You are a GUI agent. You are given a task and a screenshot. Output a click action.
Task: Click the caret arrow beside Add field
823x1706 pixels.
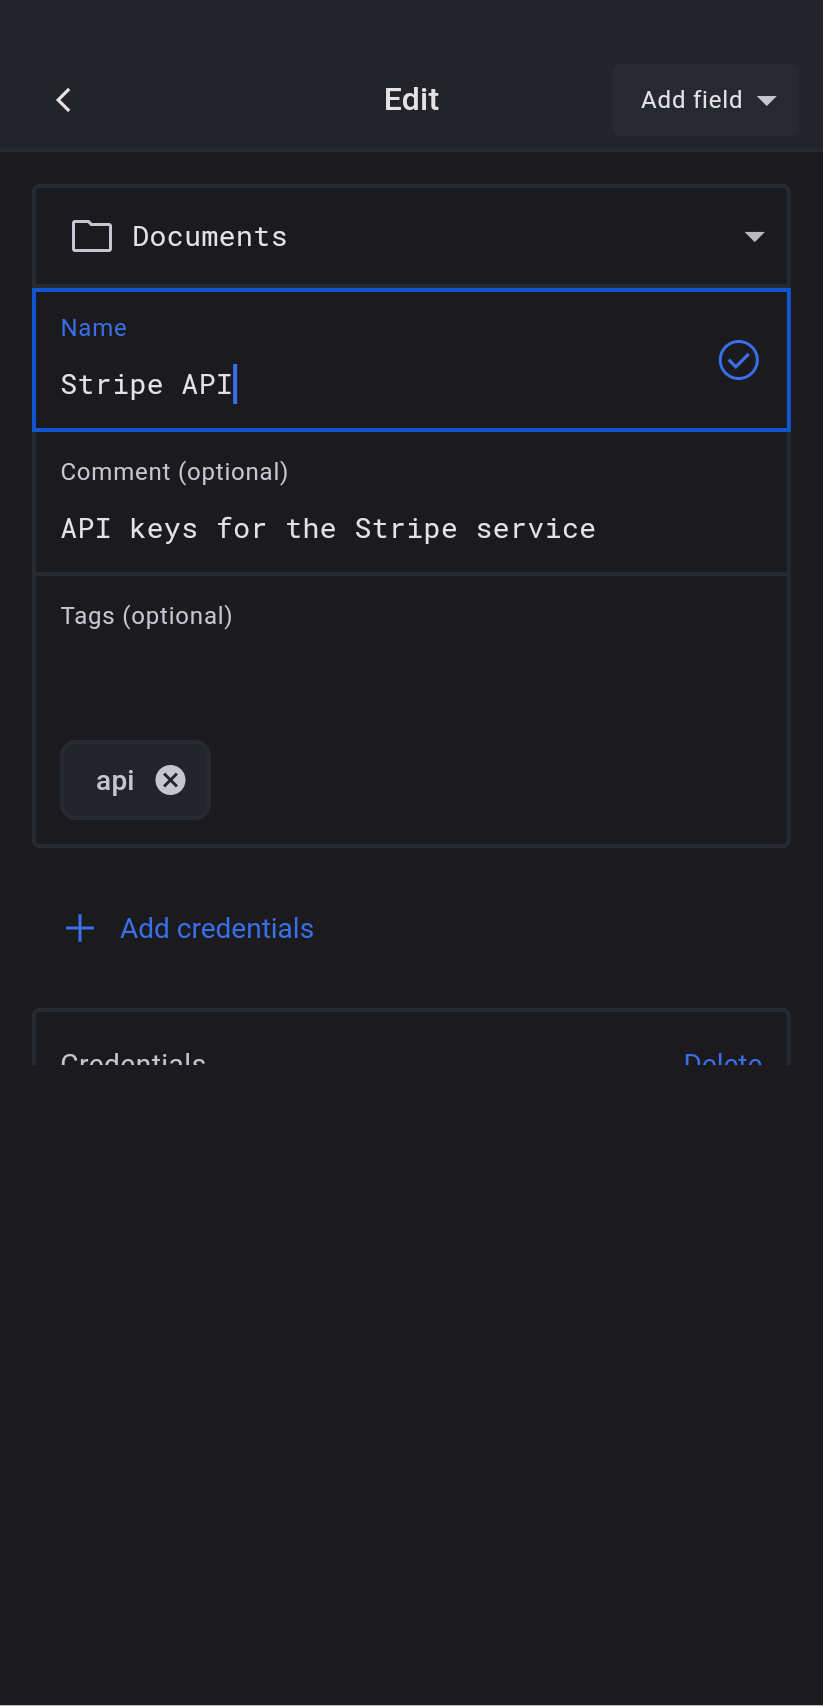[x=767, y=100]
